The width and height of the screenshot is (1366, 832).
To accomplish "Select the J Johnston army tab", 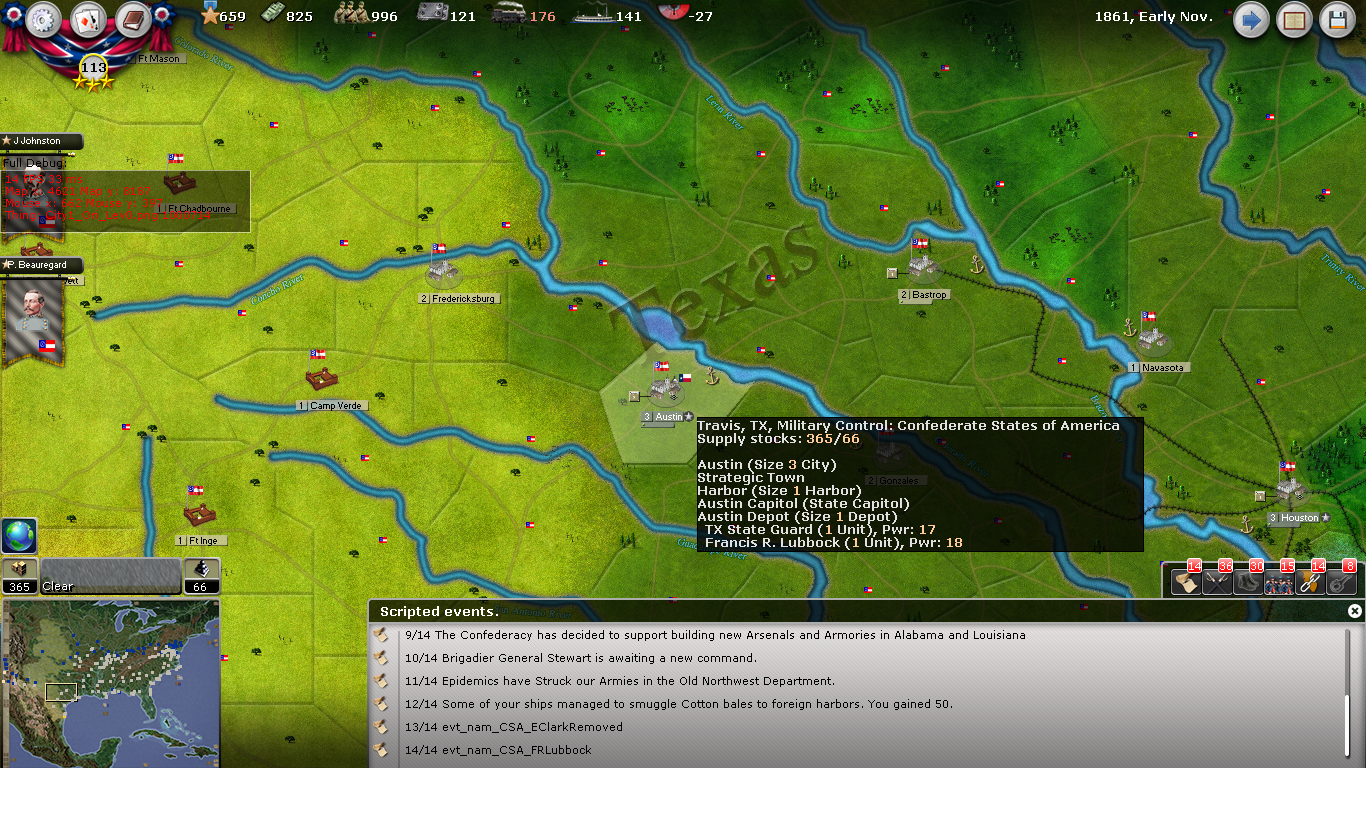I will 40,141.
